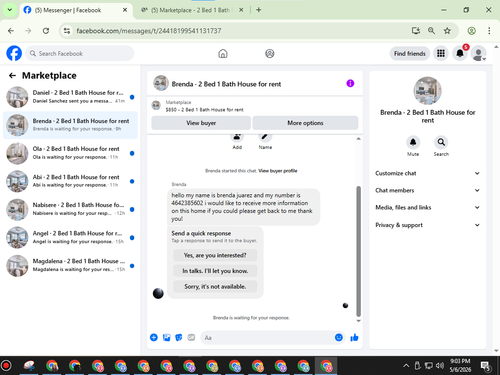Expand the Customize chat section
The width and height of the screenshot is (500, 375).
tap(427, 173)
